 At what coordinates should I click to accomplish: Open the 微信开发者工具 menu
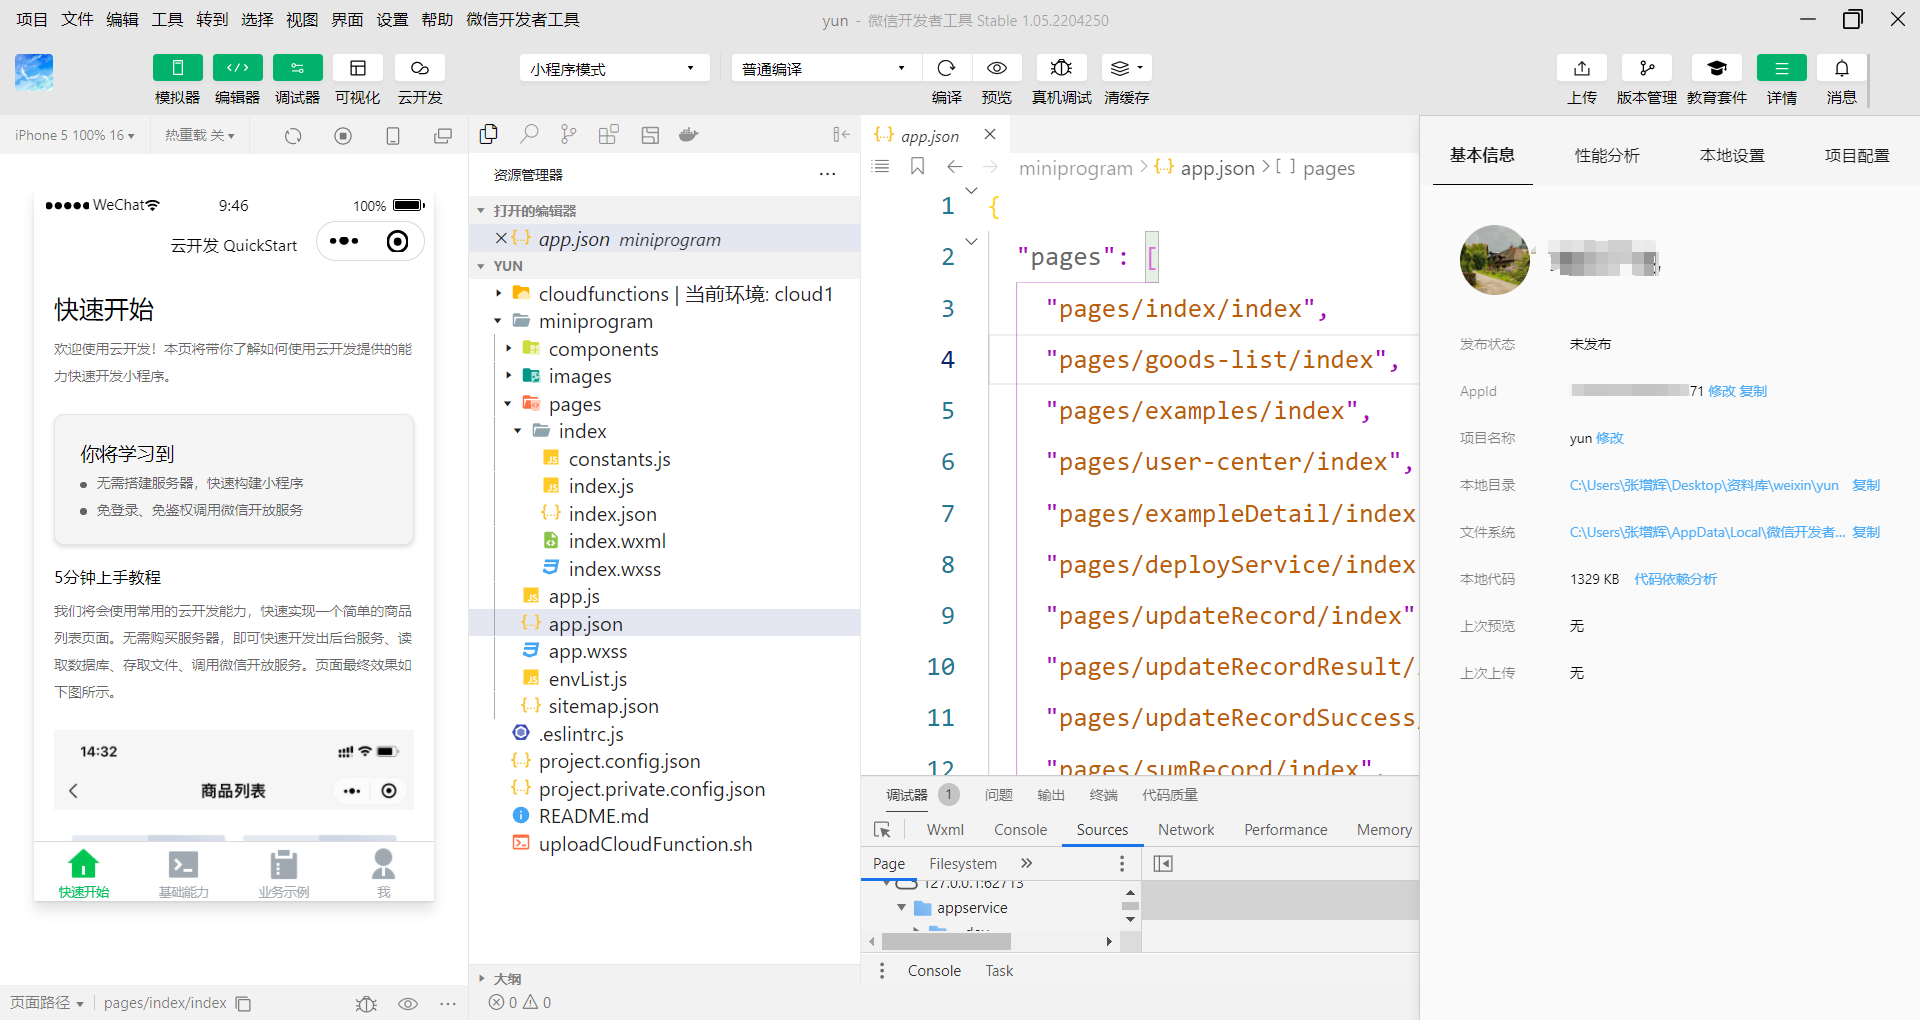click(523, 20)
